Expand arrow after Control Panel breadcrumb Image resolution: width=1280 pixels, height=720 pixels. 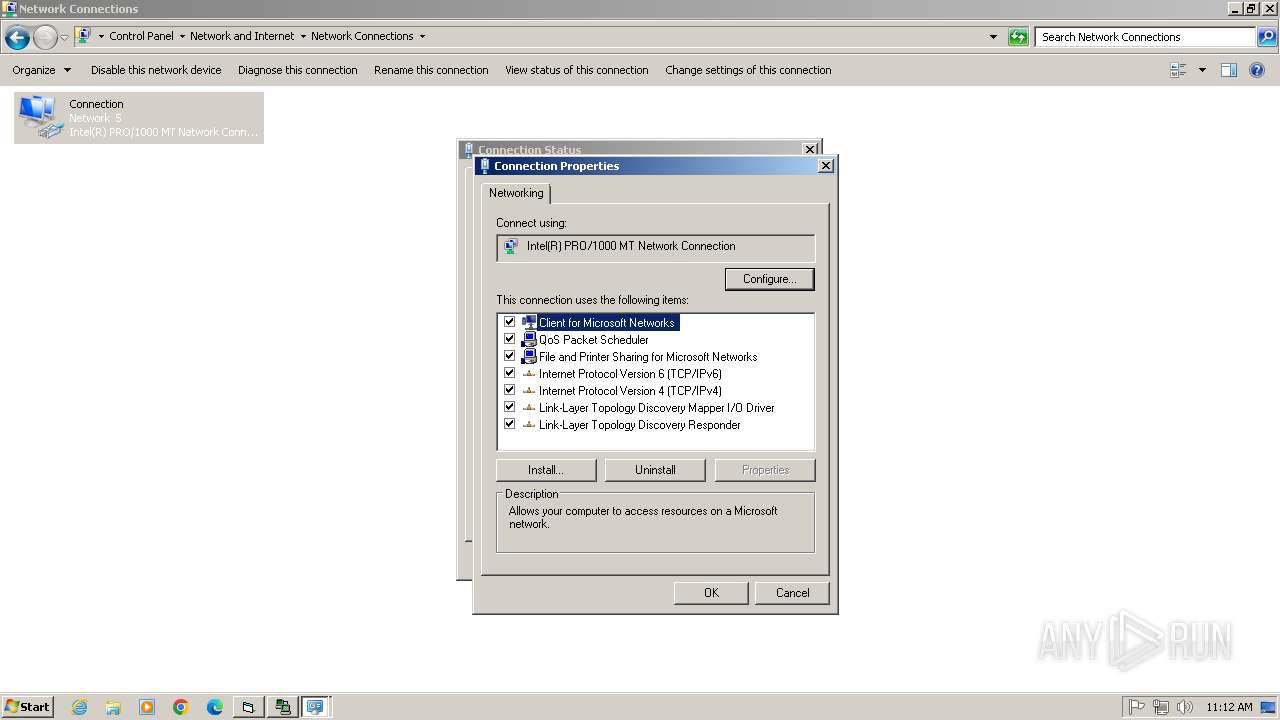tap(182, 36)
